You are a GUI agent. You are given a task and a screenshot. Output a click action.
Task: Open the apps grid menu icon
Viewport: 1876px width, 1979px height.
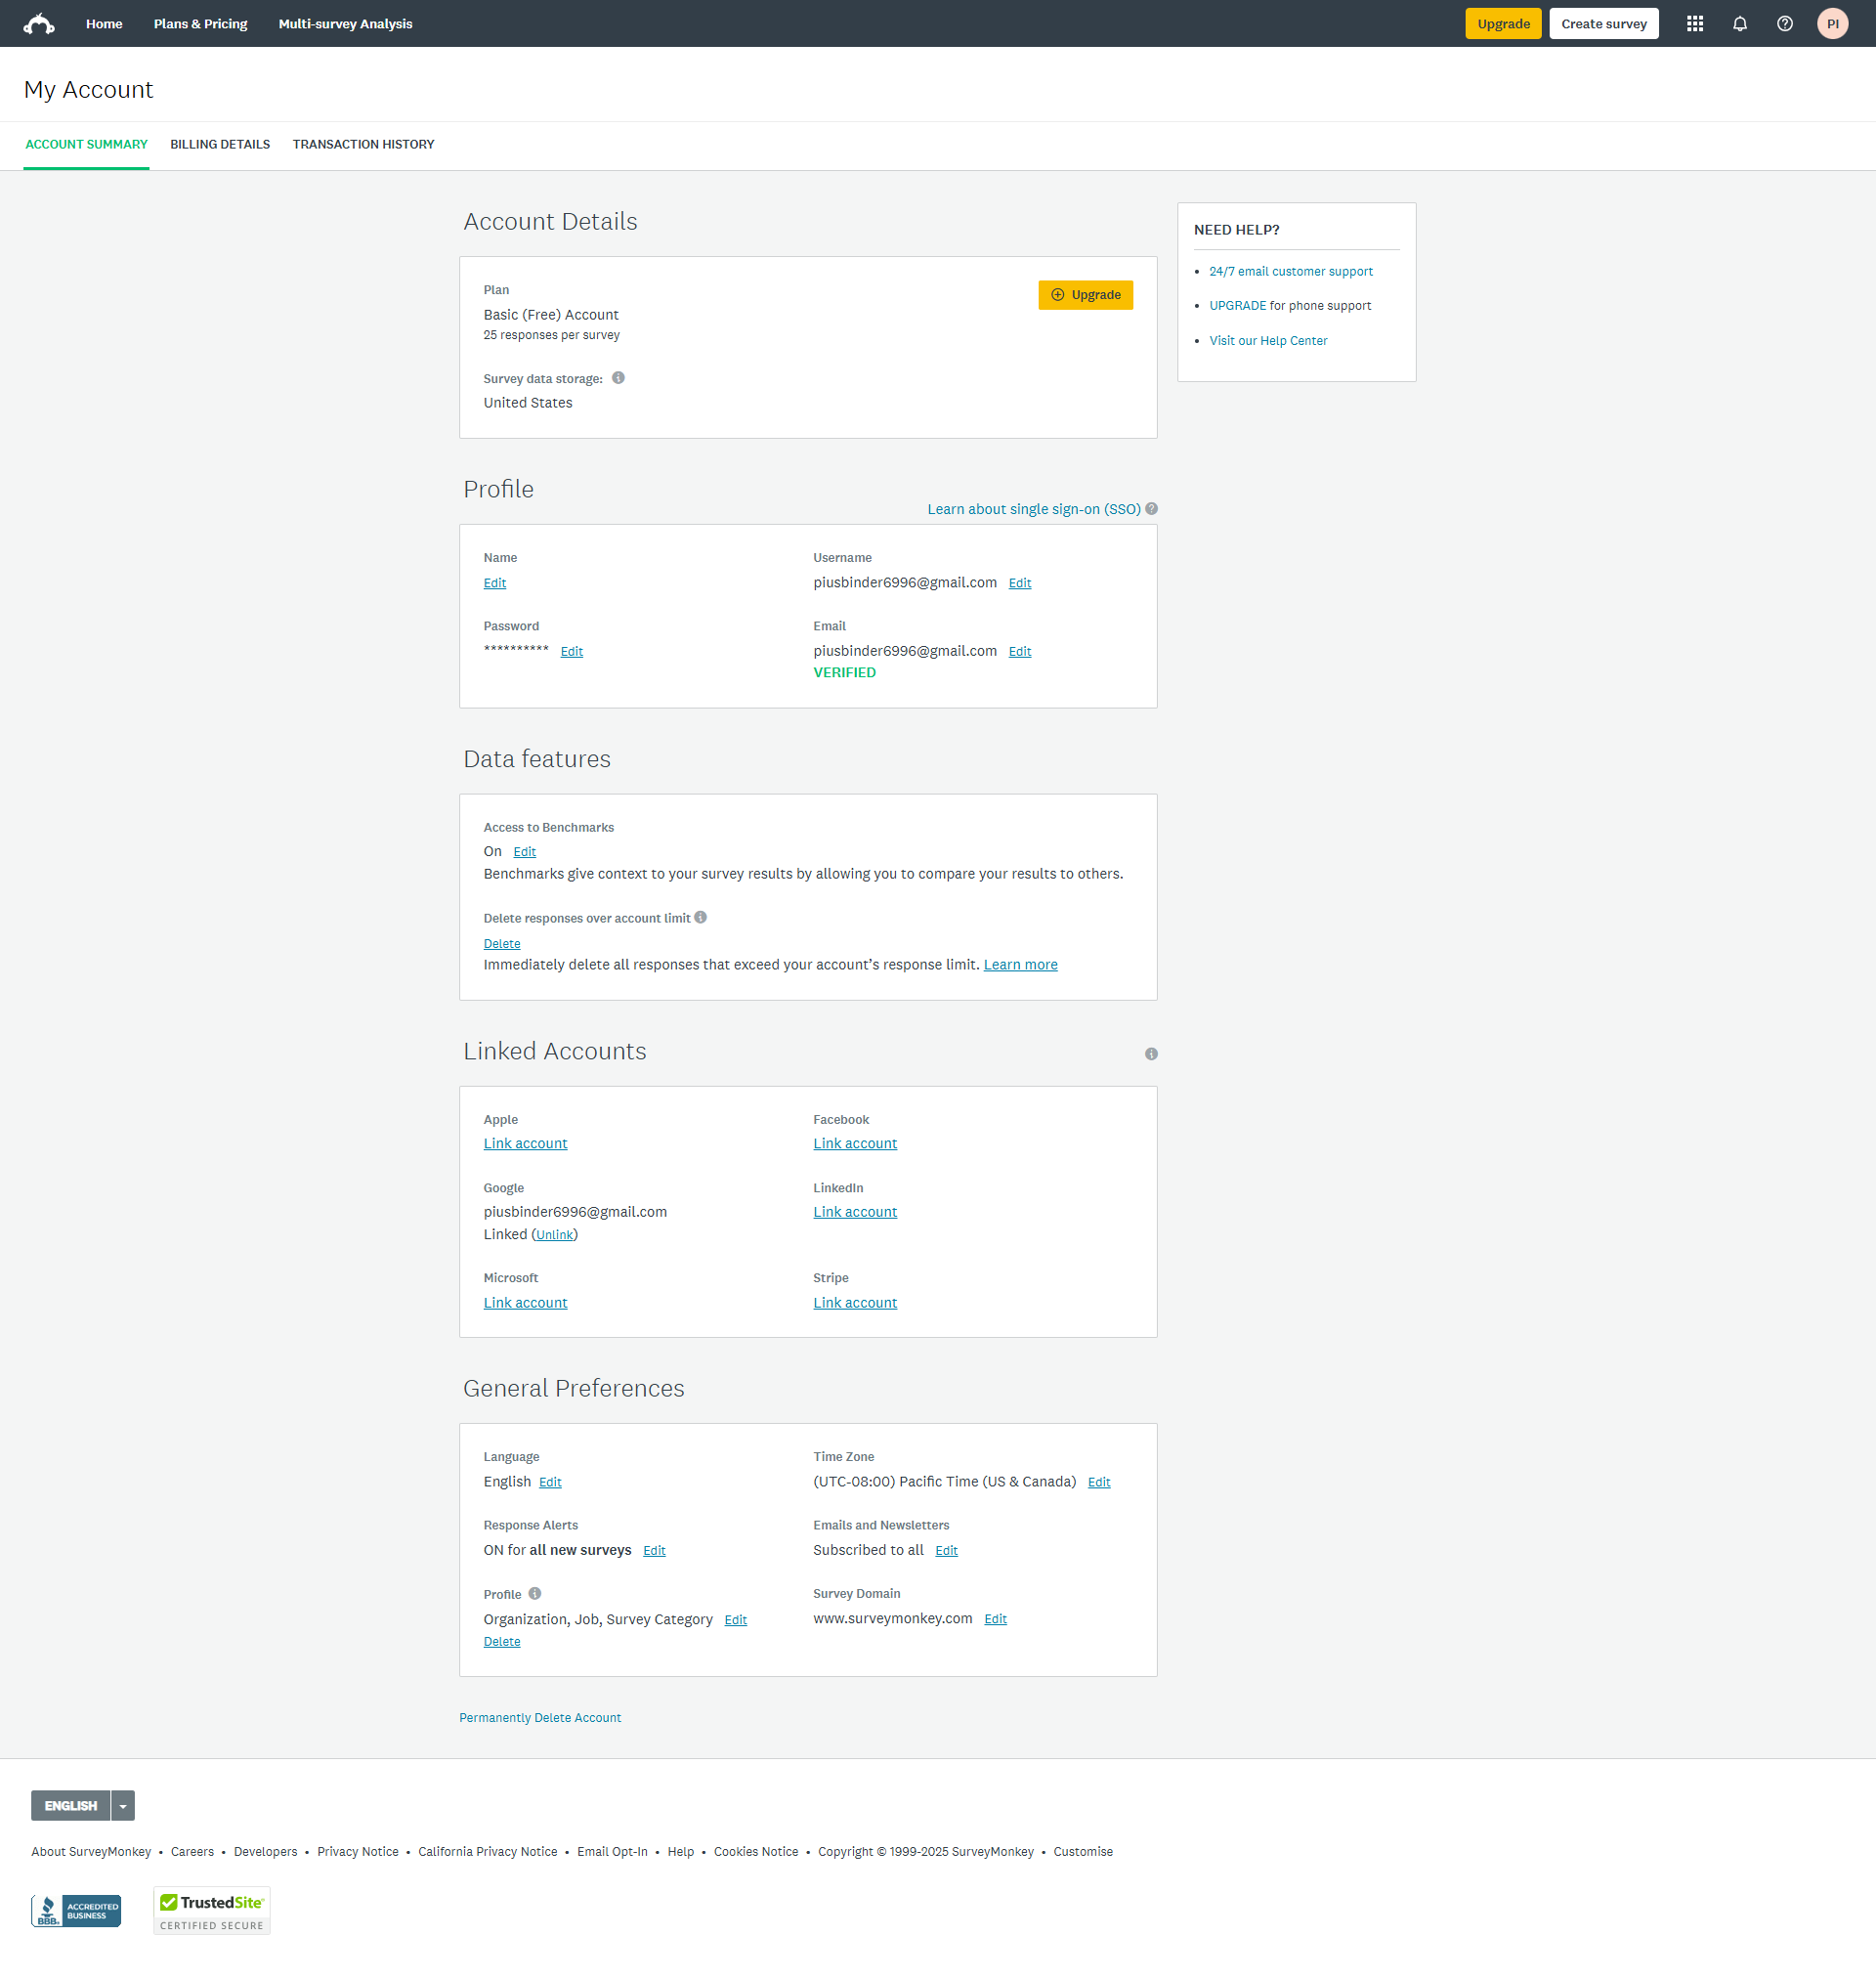(1694, 24)
